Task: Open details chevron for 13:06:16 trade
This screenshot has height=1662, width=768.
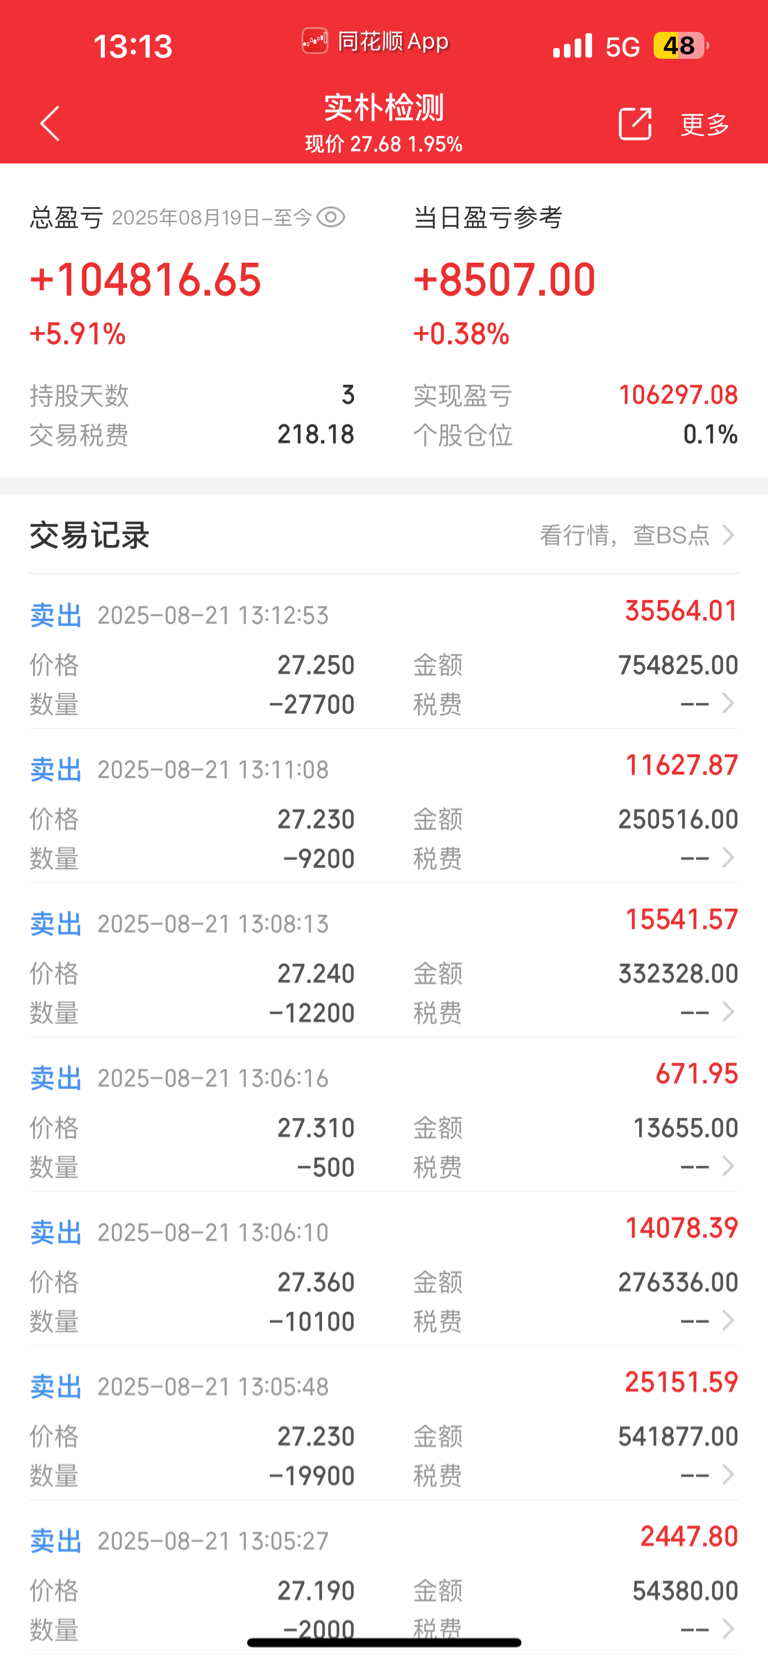Action: [x=728, y=1166]
